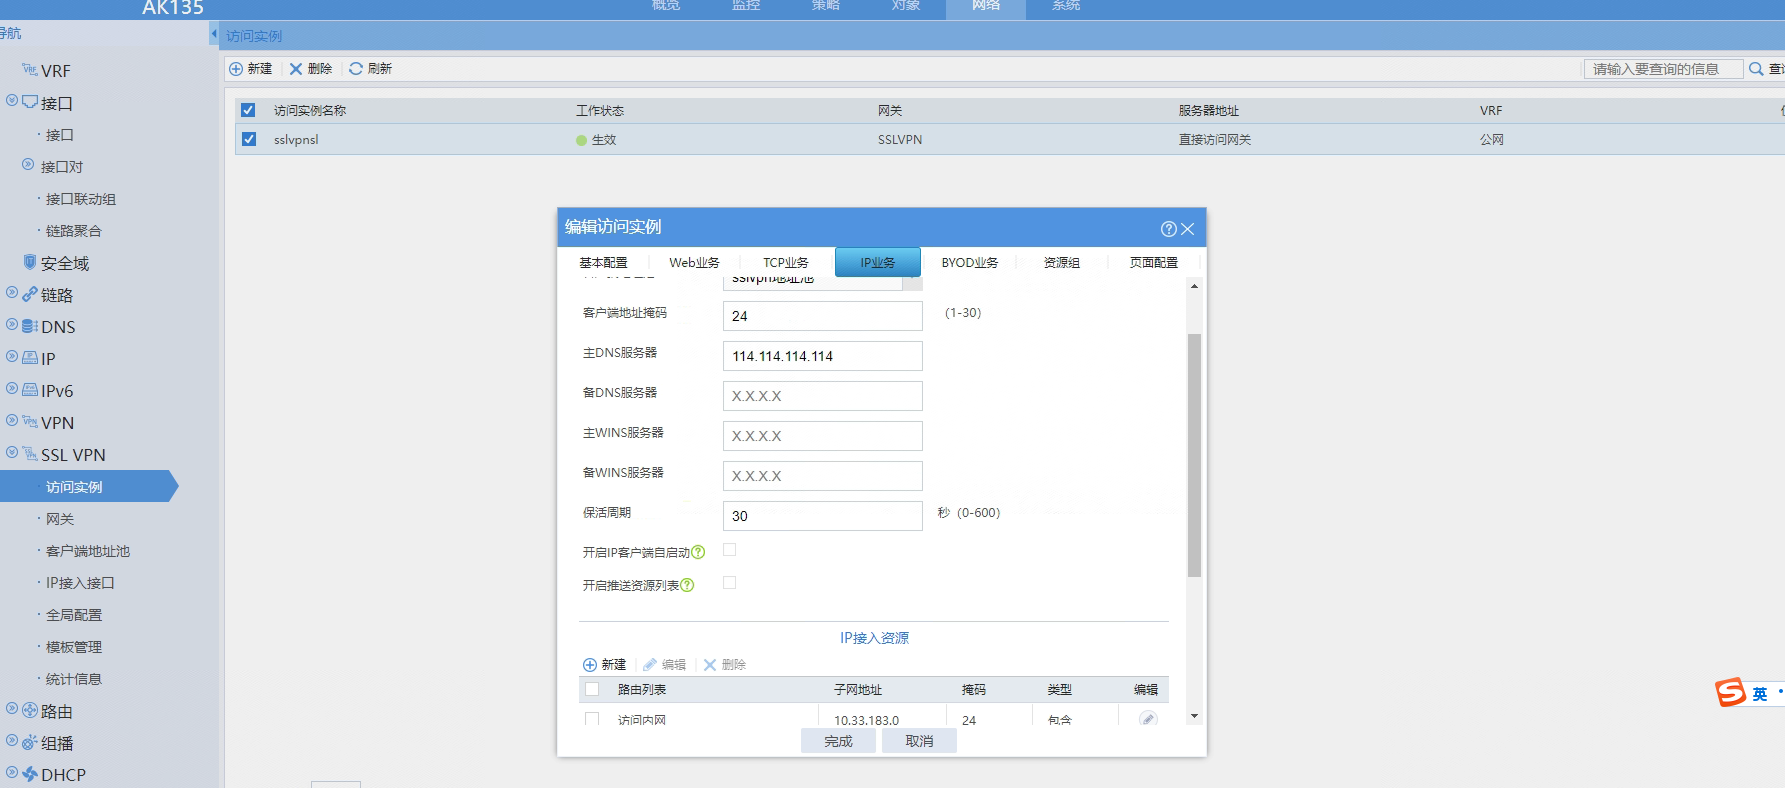The width and height of the screenshot is (1785, 788).
Task: Toggle the 英 language indicator on the IME bar
Action: pos(1760,694)
